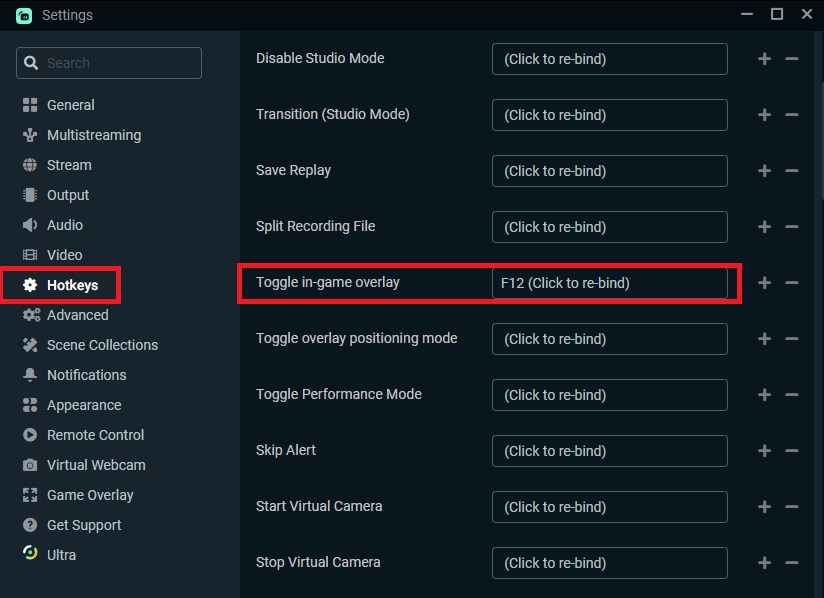Click the Virtual Webcam camera icon
The width and height of the screenshot is (824, 598).
[29, 465]
